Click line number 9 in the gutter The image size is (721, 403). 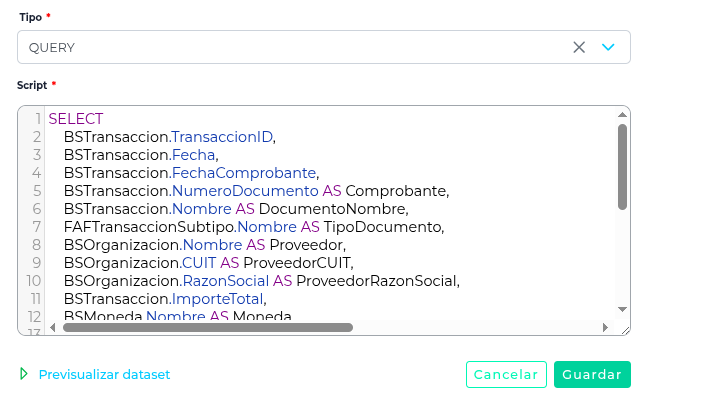(36, 262)
